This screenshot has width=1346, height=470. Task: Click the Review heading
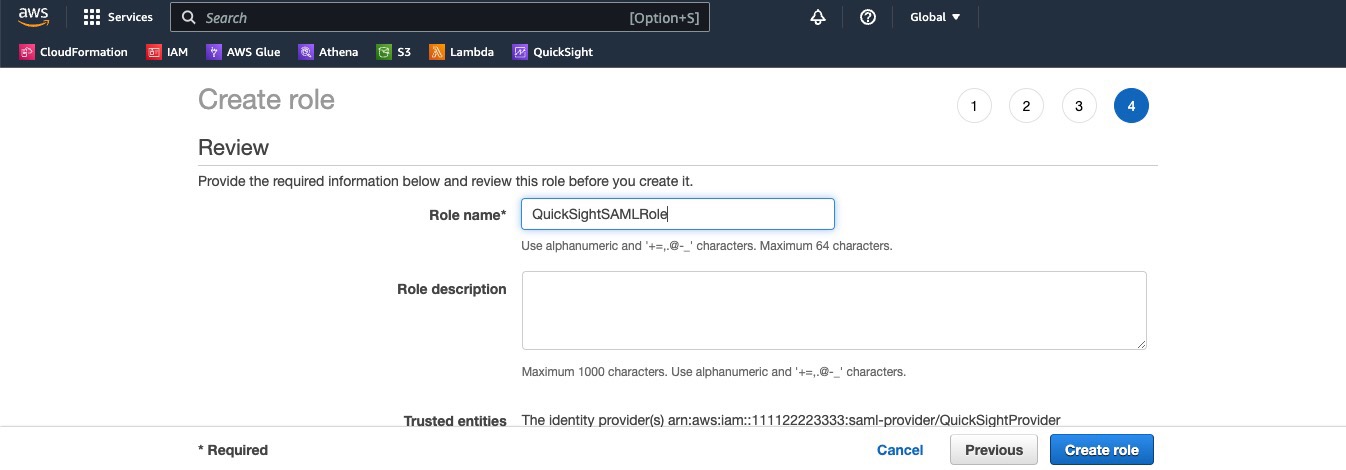233,148
